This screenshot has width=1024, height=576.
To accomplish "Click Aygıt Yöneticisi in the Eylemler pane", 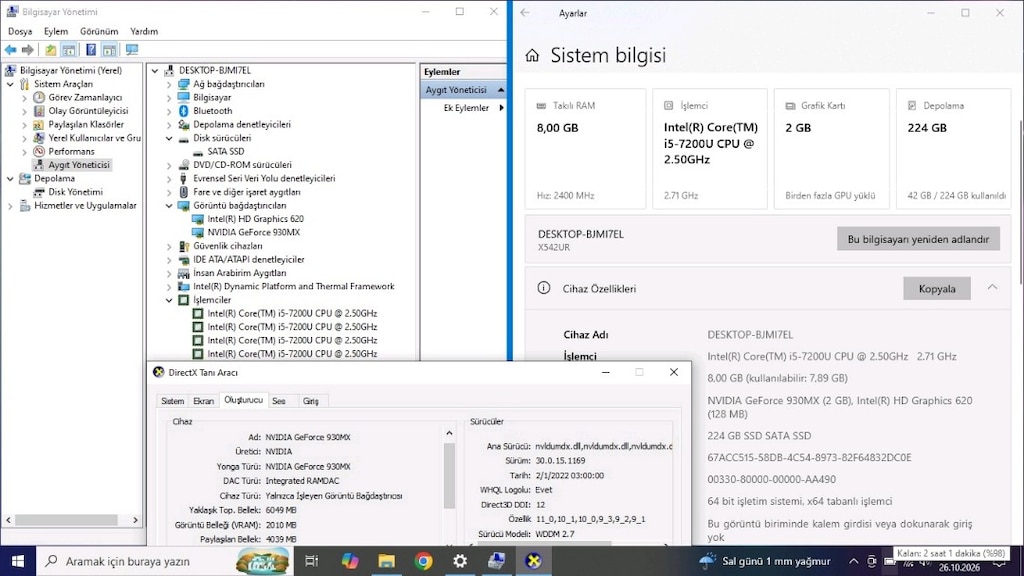I will pos(463,89).
